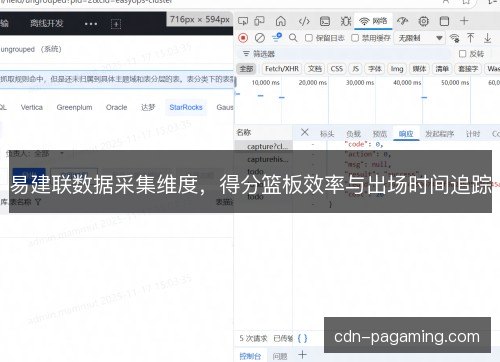Screen dimensions: 500x362
Task: Open the 问题 issues drawer tab
Action: (x=280, y=356)
